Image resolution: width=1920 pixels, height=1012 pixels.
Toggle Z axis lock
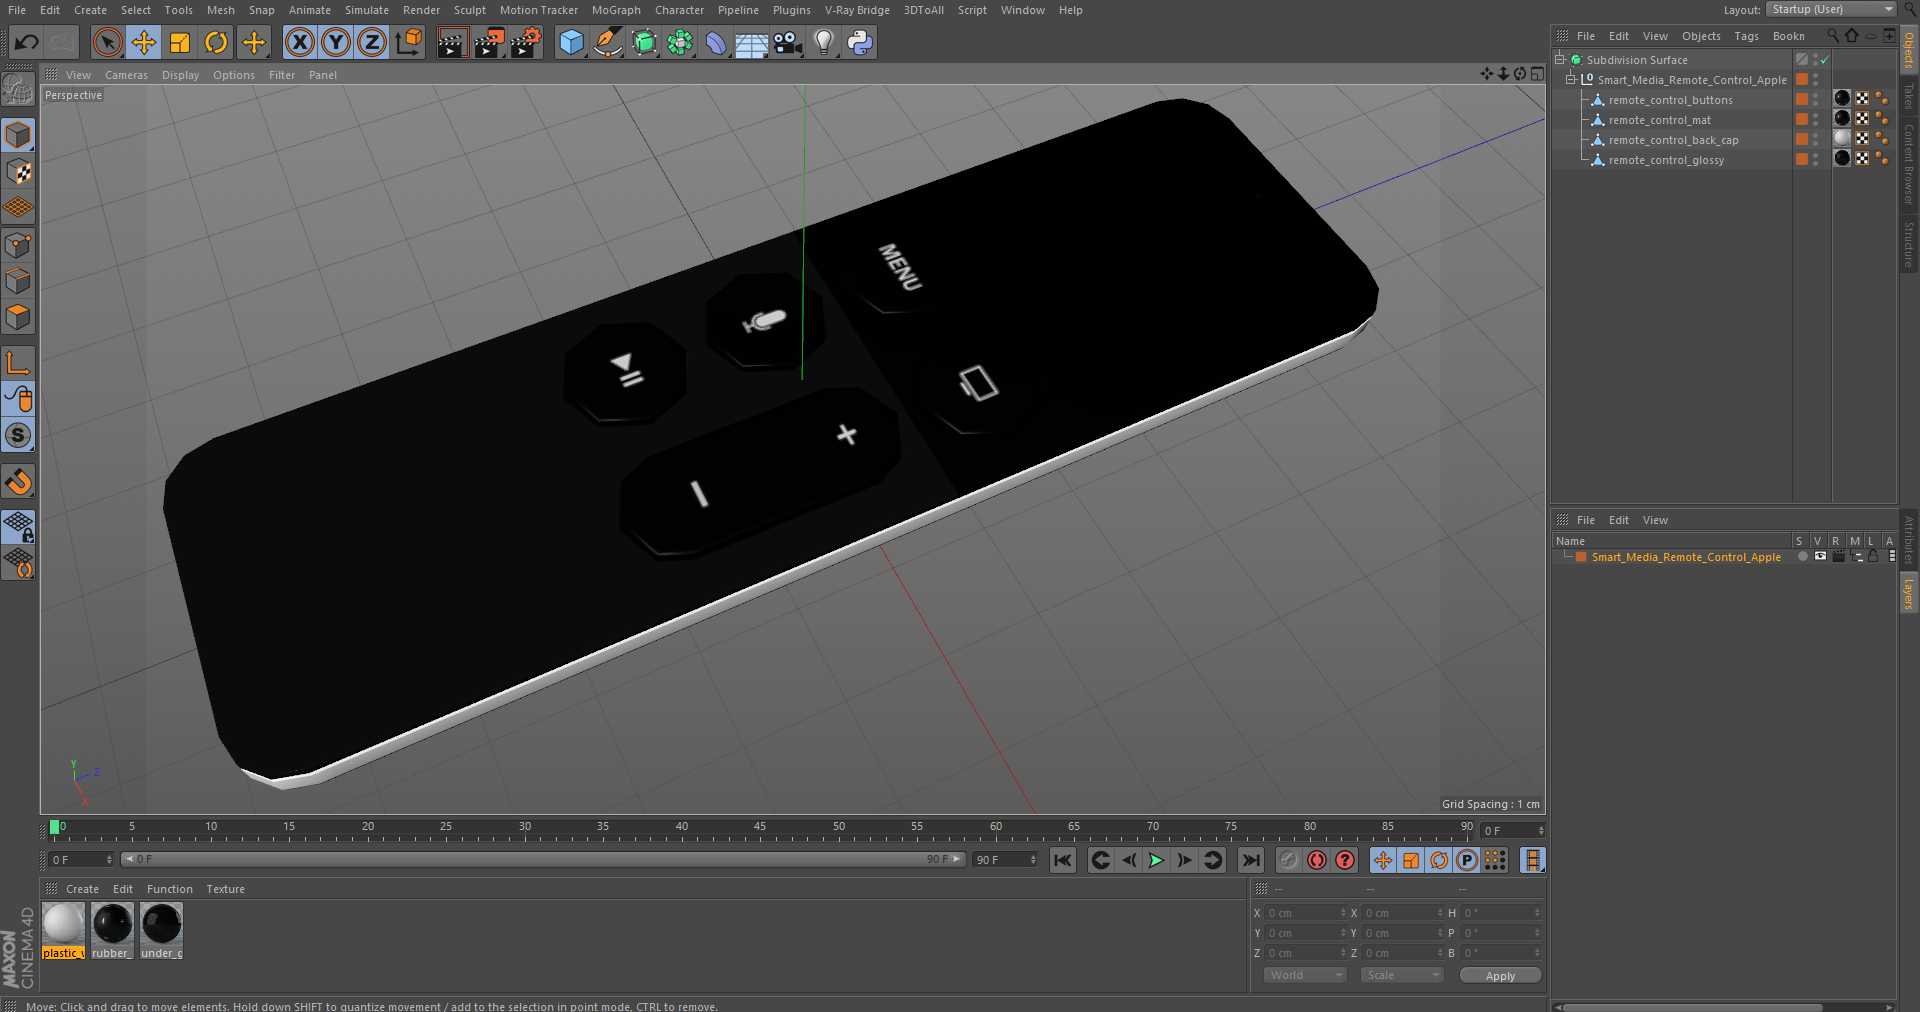point(372,42)
